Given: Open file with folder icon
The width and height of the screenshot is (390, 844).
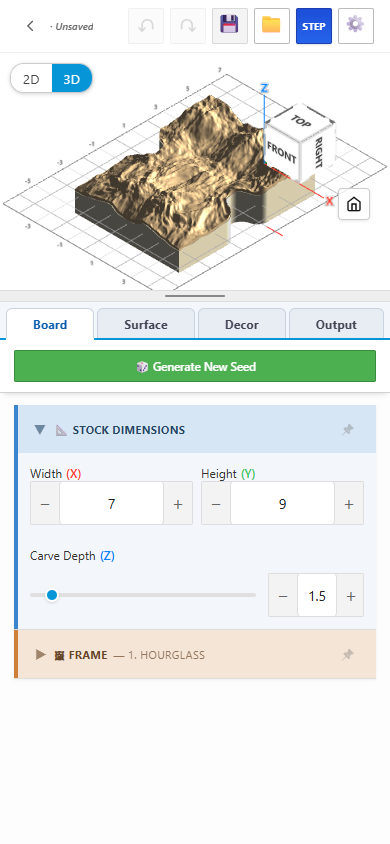Looking at the screenshot, I should (x=272, y=26).
